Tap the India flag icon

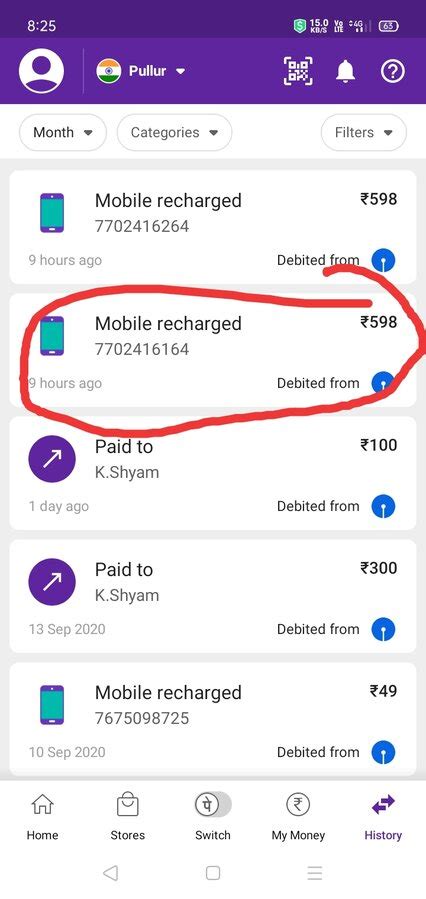point(108,71)
